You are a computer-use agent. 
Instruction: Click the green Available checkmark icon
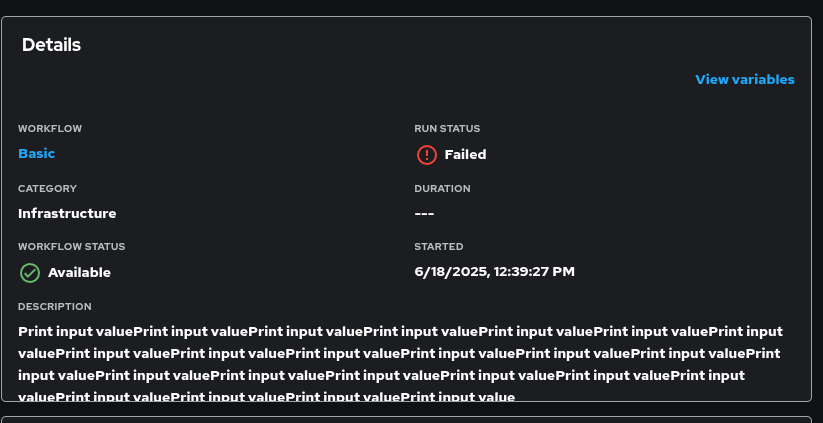[x=30, y=272]
